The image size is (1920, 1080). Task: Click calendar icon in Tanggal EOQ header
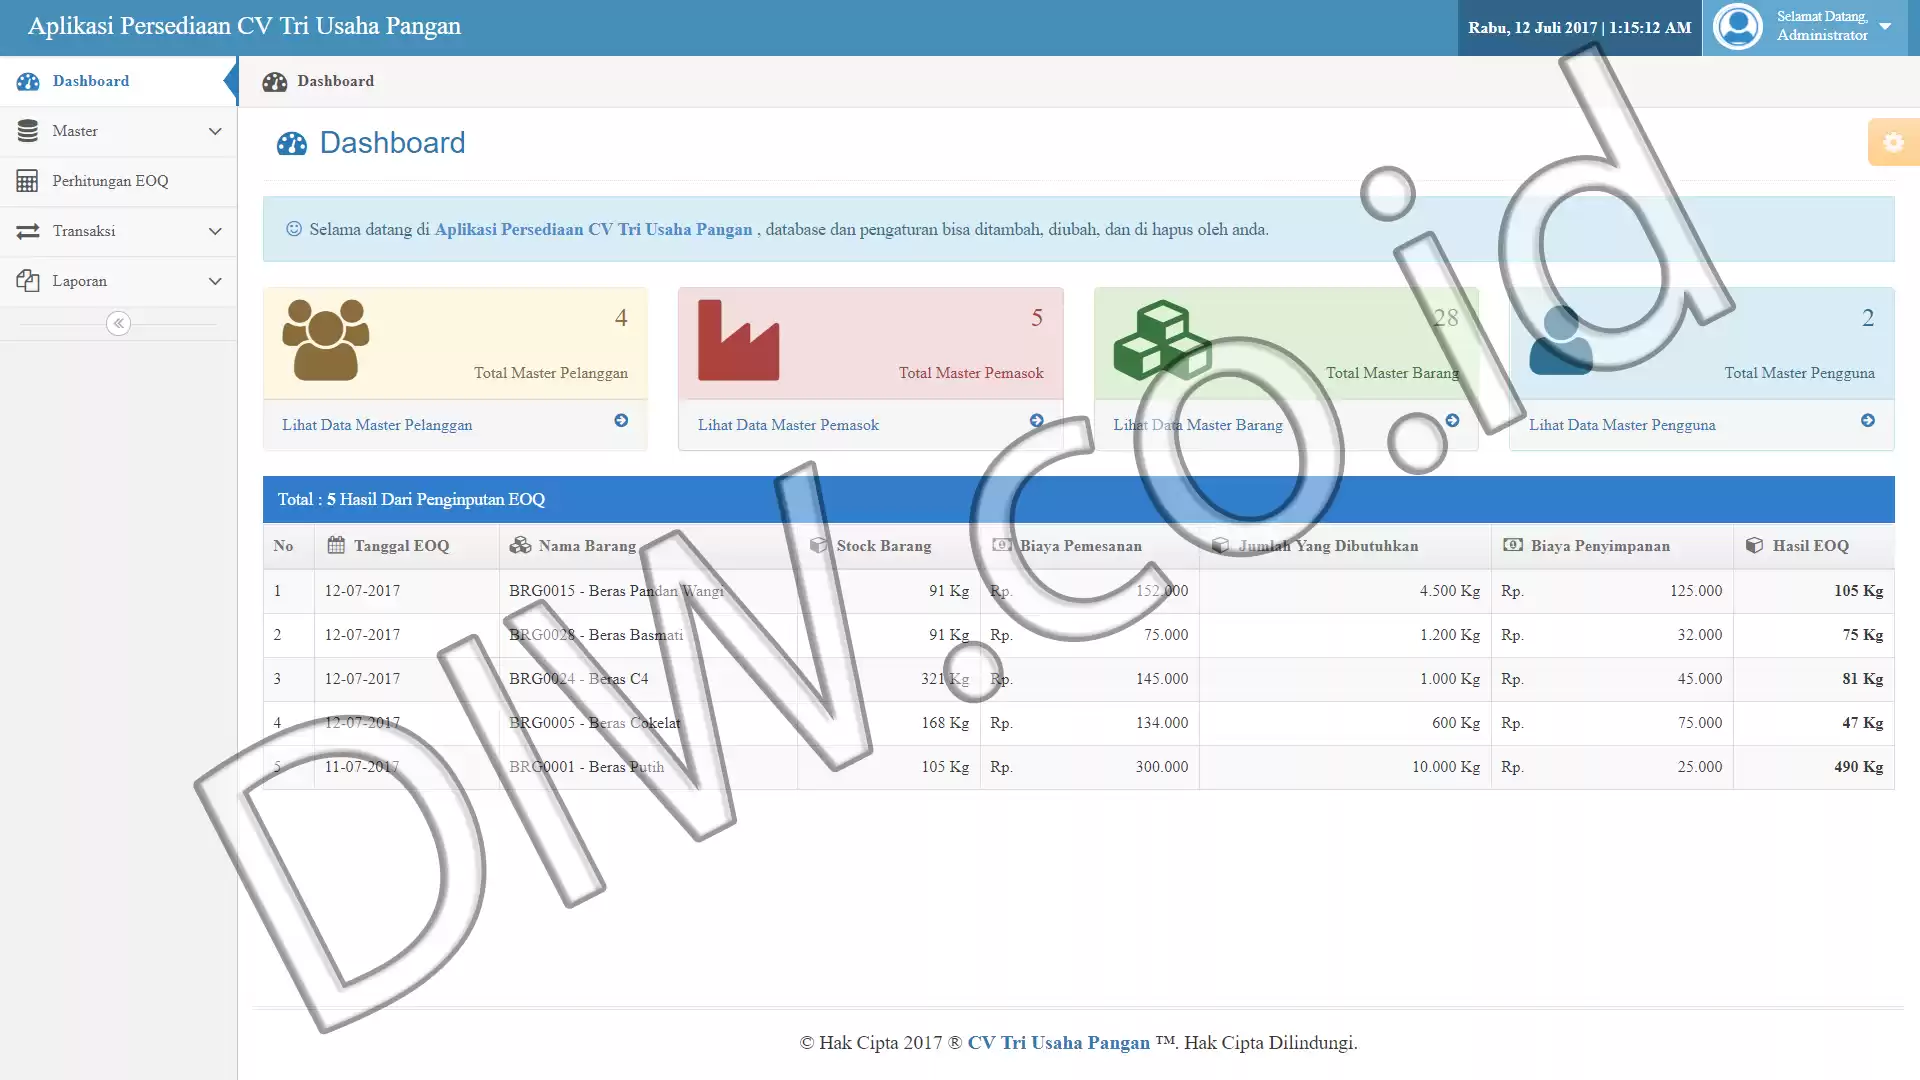click(336, 545)
